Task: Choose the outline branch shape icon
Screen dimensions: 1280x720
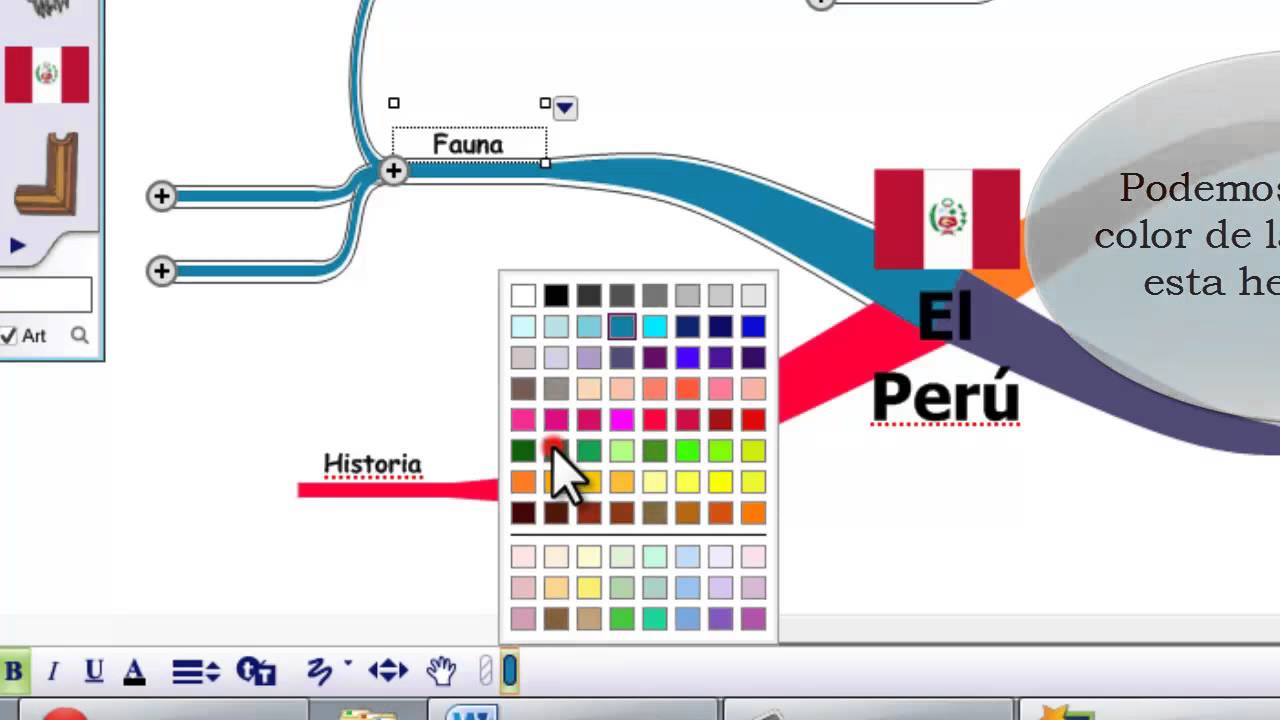Action: point(486,671)
